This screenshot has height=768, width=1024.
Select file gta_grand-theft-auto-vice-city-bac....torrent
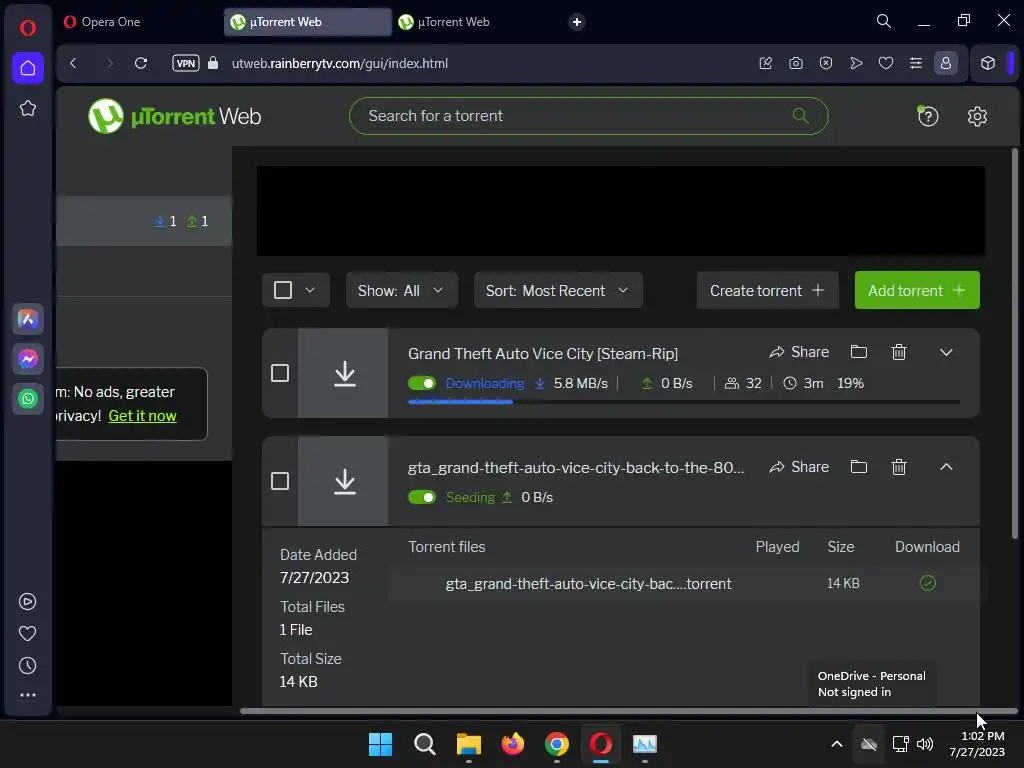point(588,583)
